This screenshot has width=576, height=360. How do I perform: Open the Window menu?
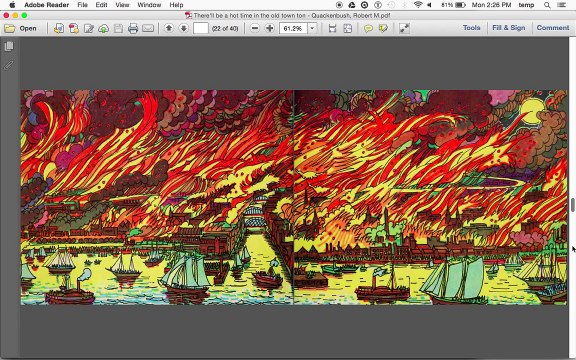(149, 5)
